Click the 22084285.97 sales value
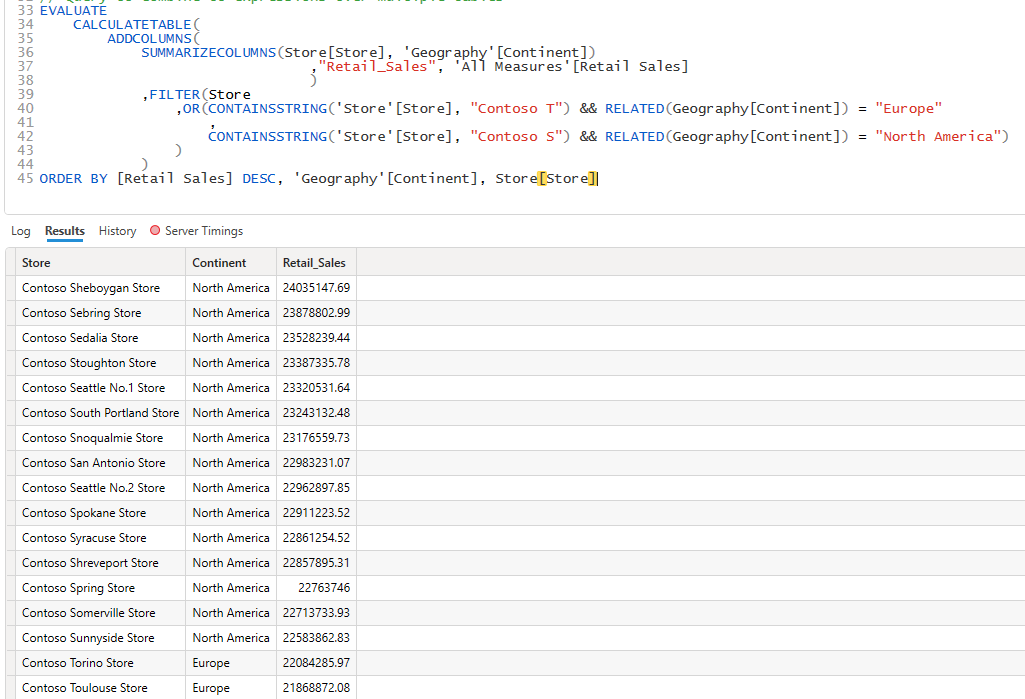 click(x=316, y=663)
